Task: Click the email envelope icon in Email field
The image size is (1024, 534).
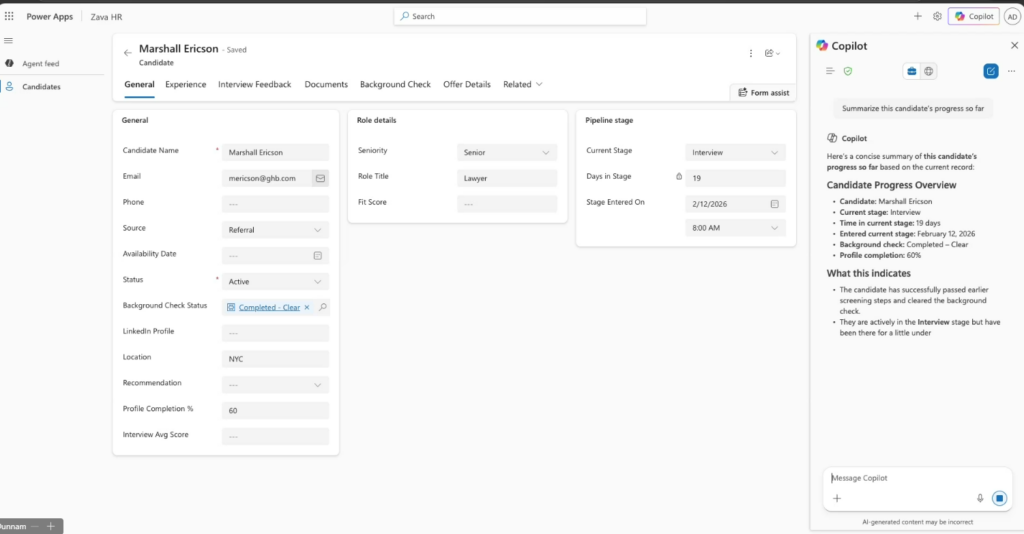Action: 320,178
